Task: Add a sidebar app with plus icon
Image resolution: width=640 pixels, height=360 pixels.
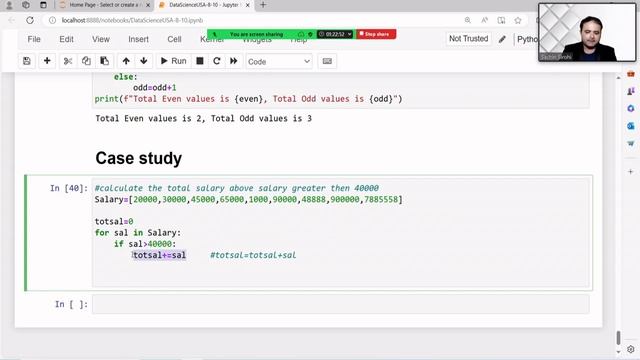Action: coord(631,171)
